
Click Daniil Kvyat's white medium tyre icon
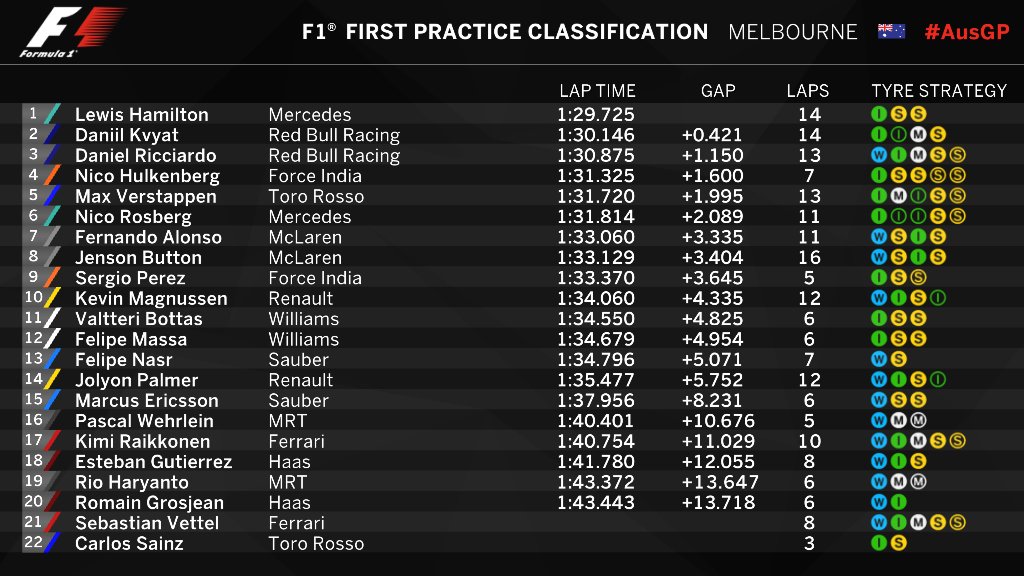[918, 135]
